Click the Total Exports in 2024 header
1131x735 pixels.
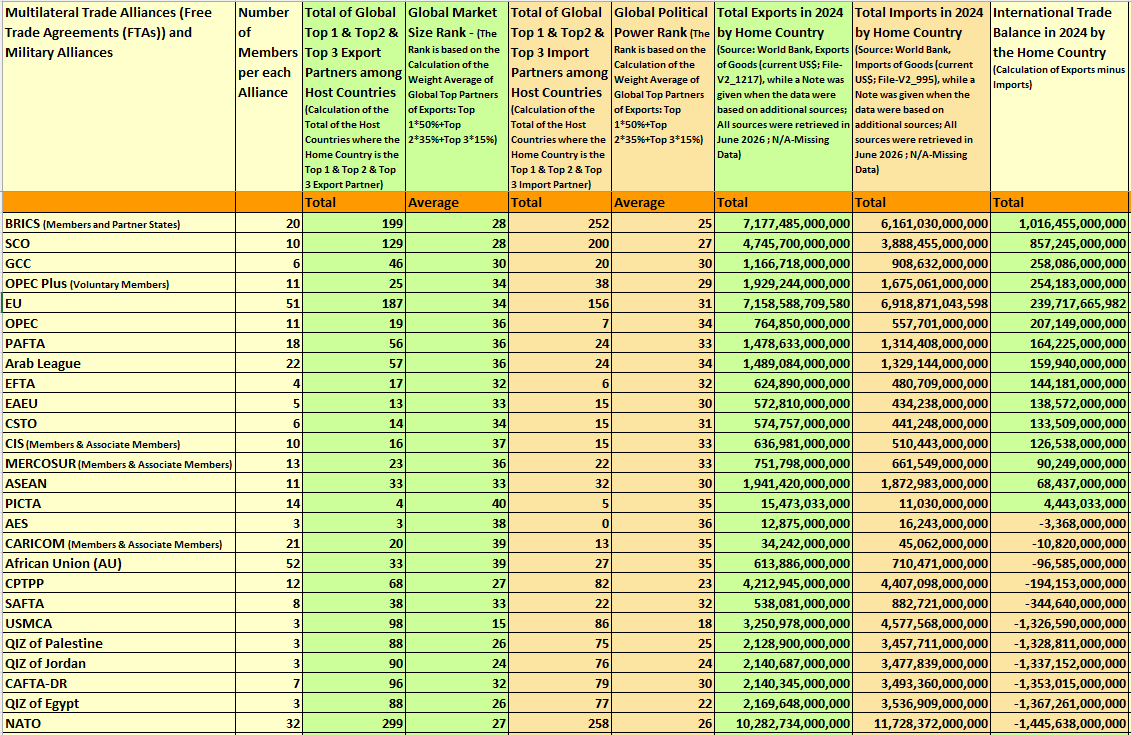(x=783, y=97)
